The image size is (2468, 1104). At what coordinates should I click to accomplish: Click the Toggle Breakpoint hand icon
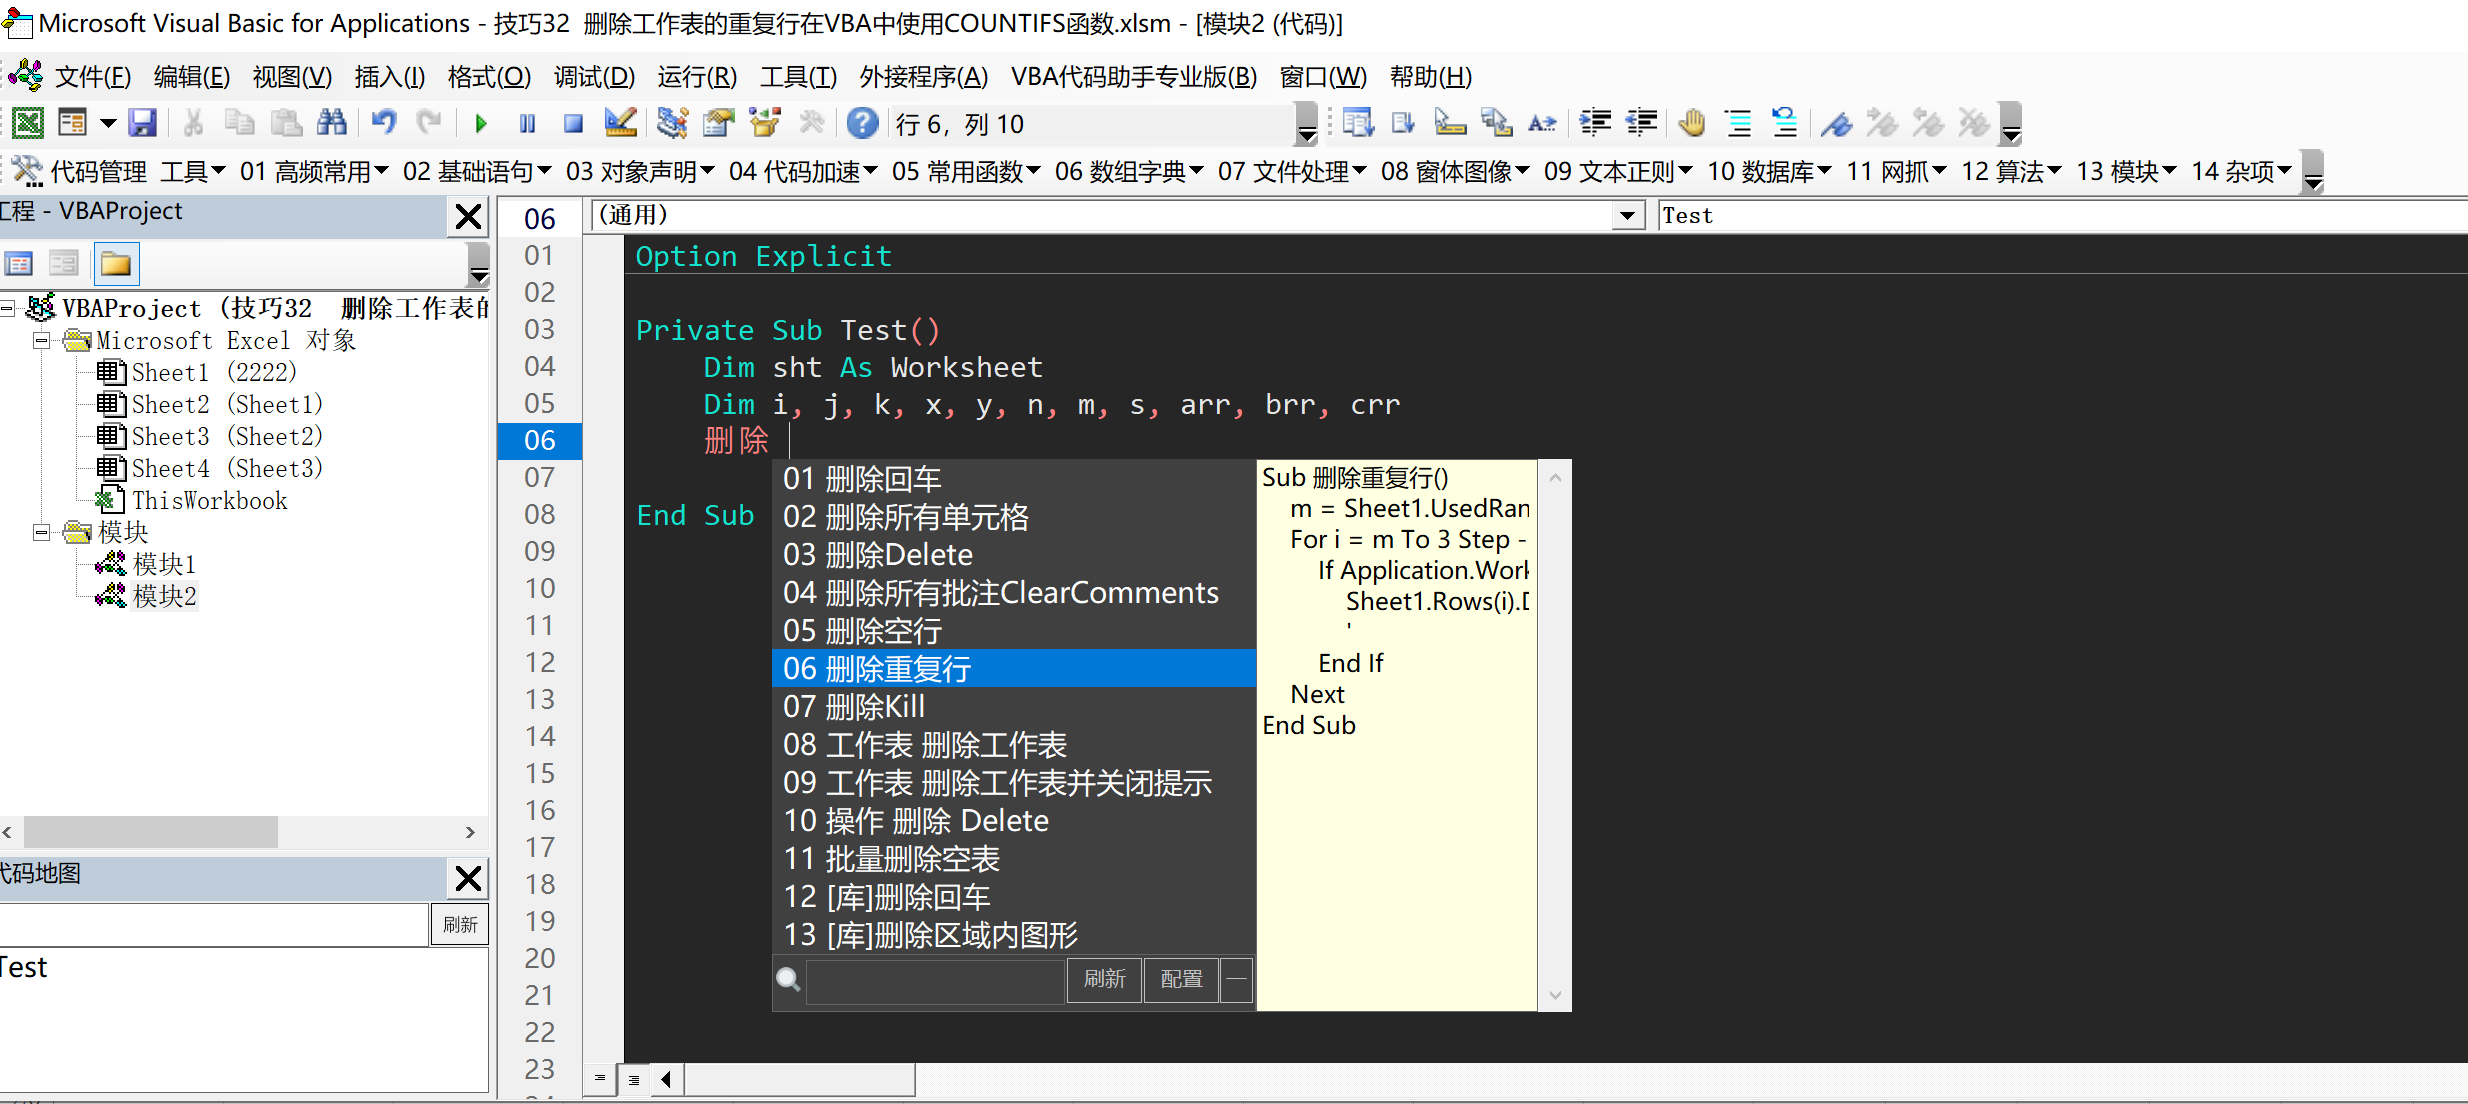click(x=1692, y=123)
